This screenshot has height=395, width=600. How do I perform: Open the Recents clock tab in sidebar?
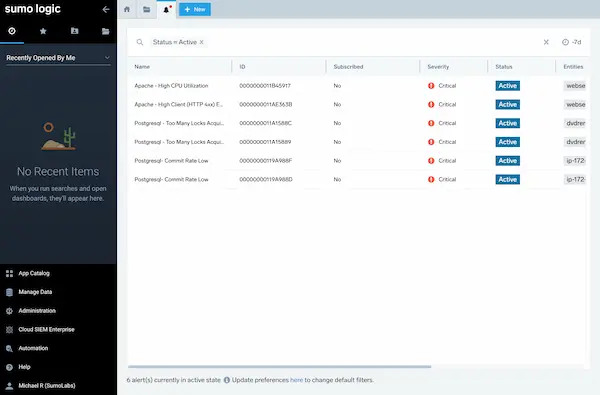(12, 31)
